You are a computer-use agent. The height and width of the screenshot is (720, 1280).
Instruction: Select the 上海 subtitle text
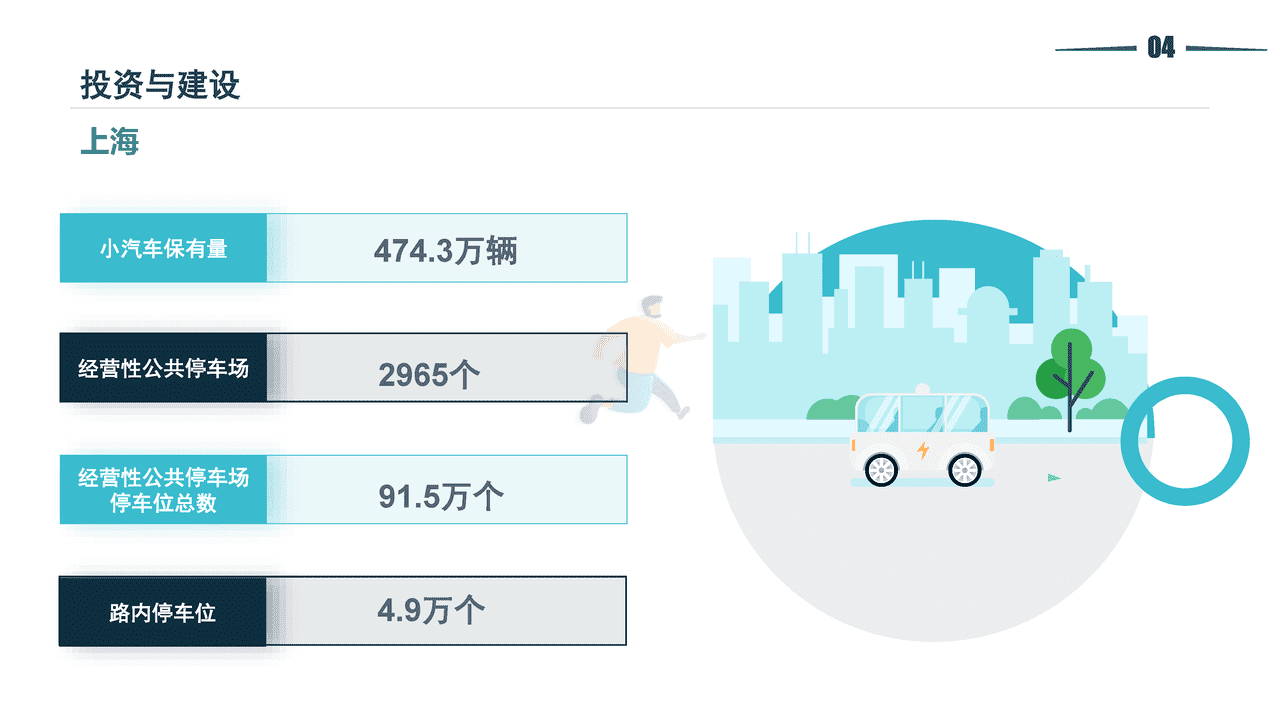coord(110,142)
